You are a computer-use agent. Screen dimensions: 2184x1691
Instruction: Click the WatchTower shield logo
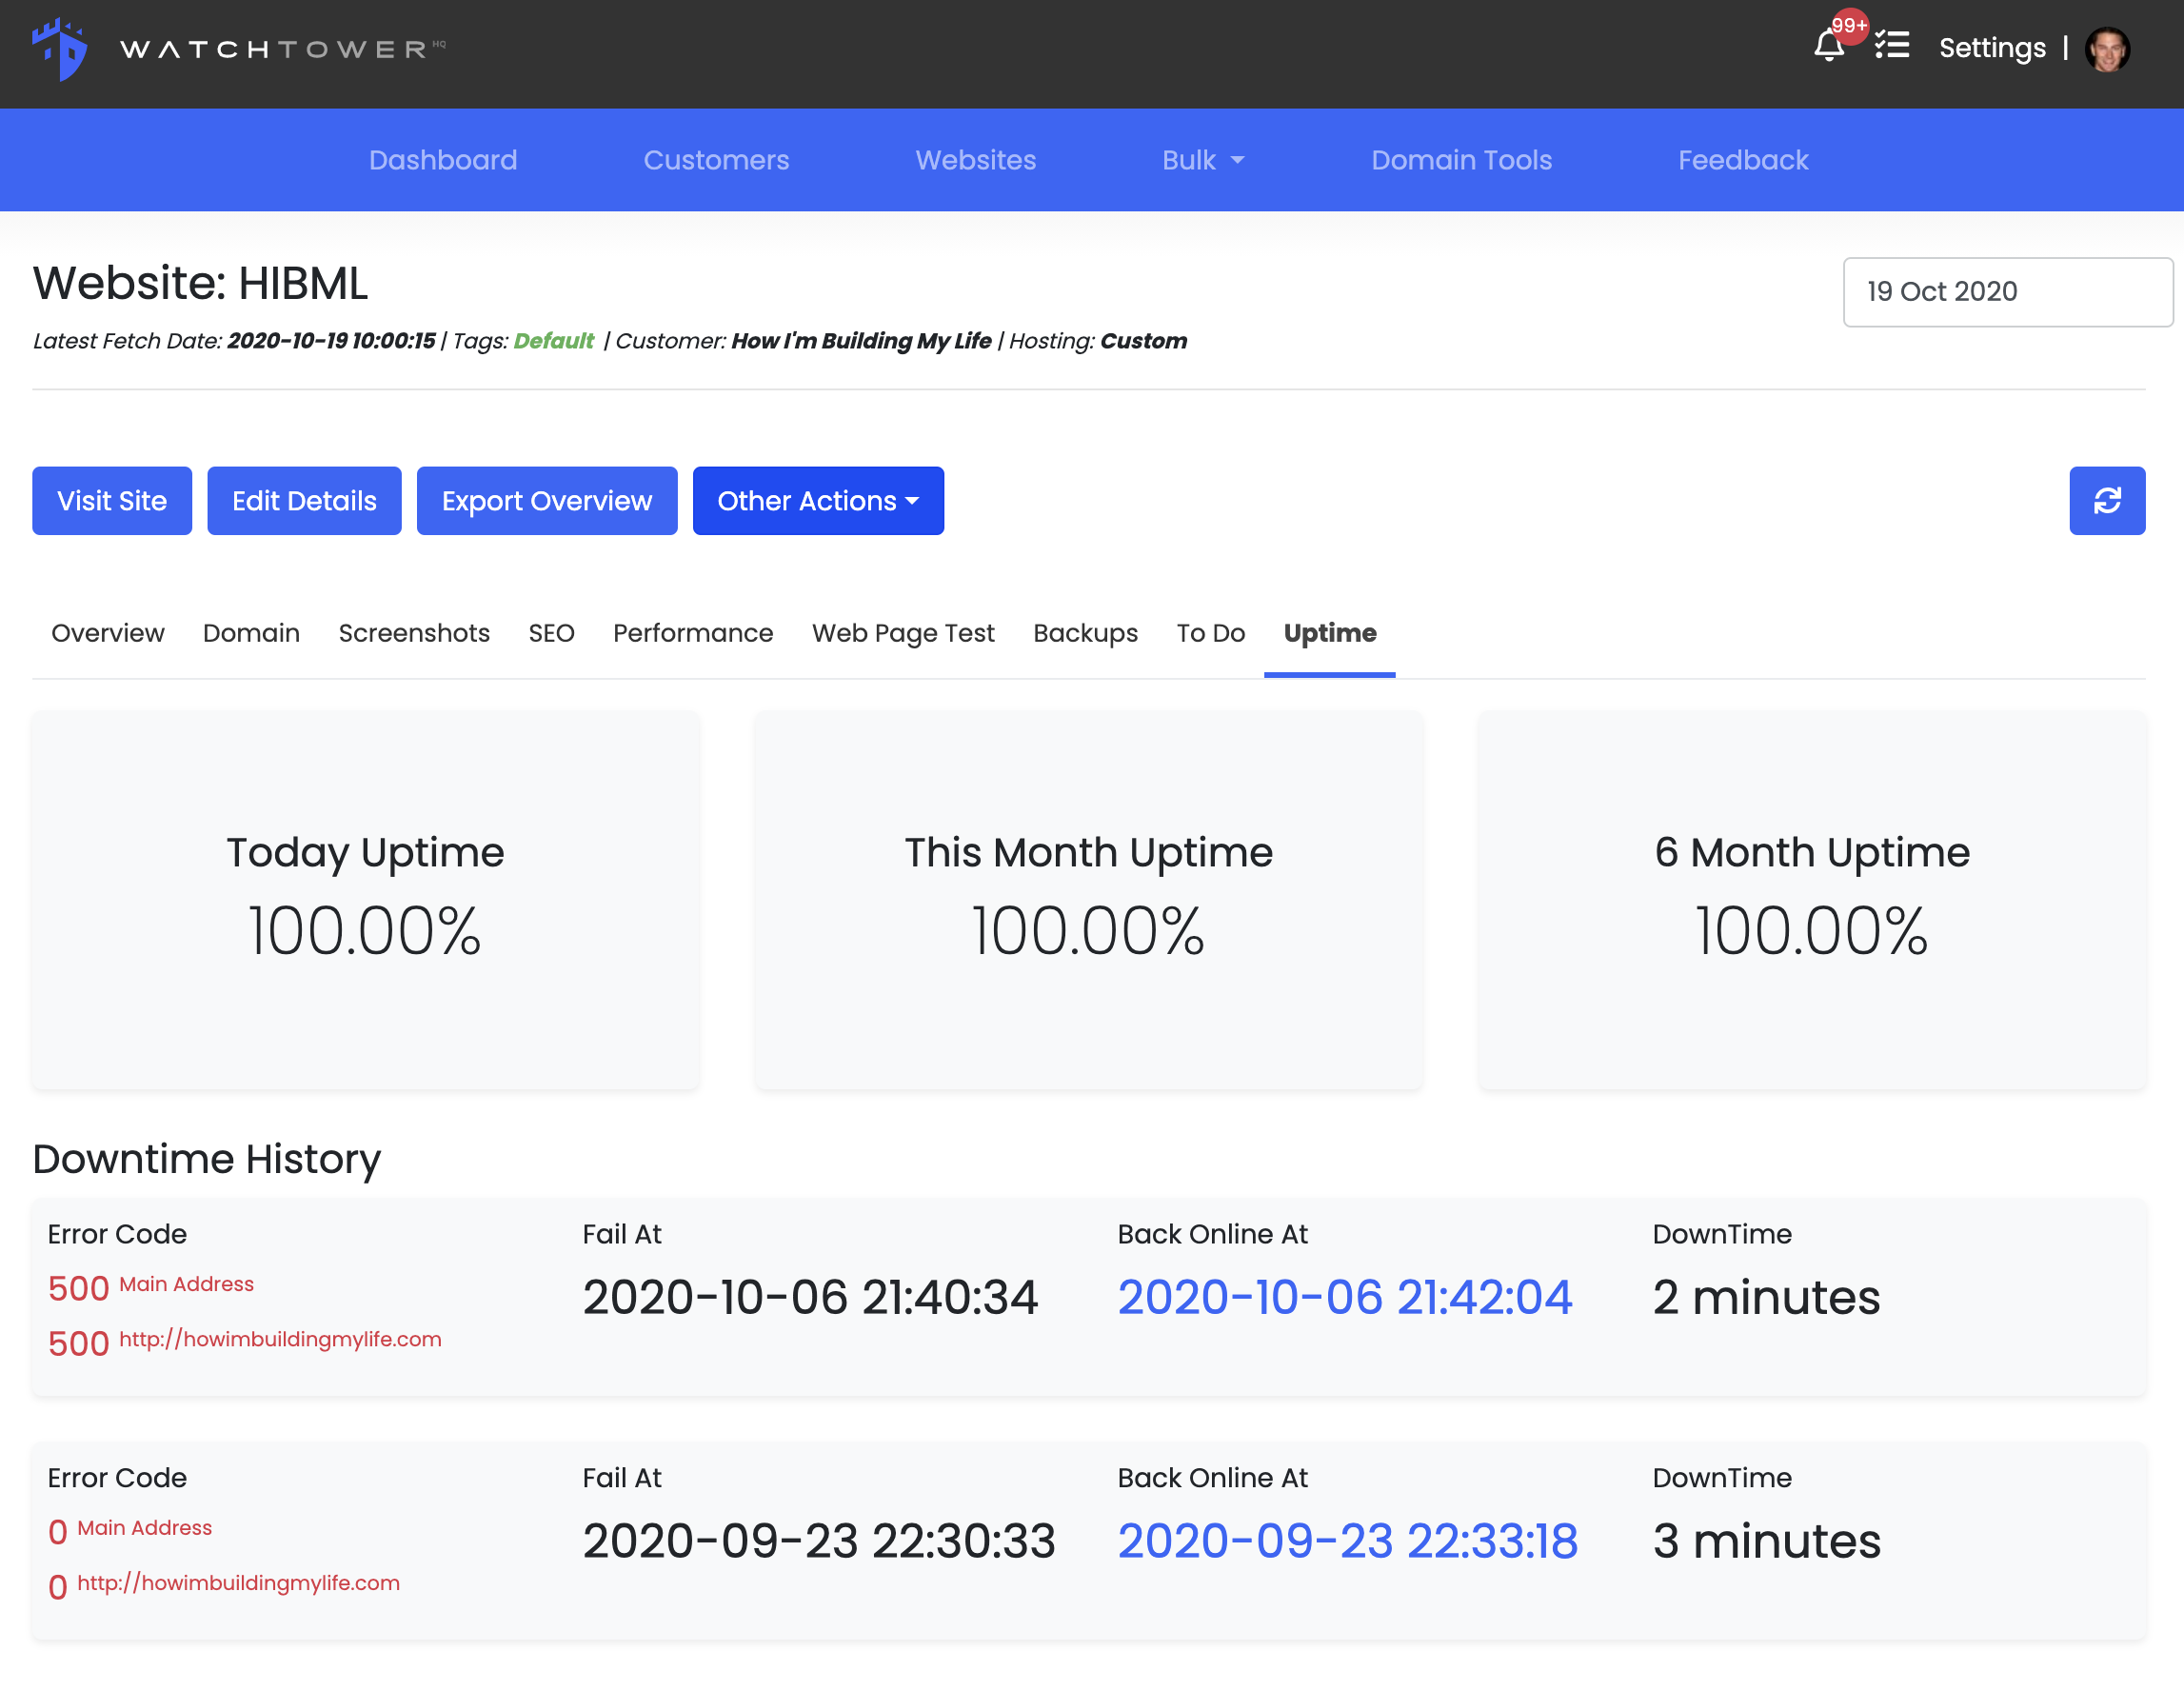59,49
